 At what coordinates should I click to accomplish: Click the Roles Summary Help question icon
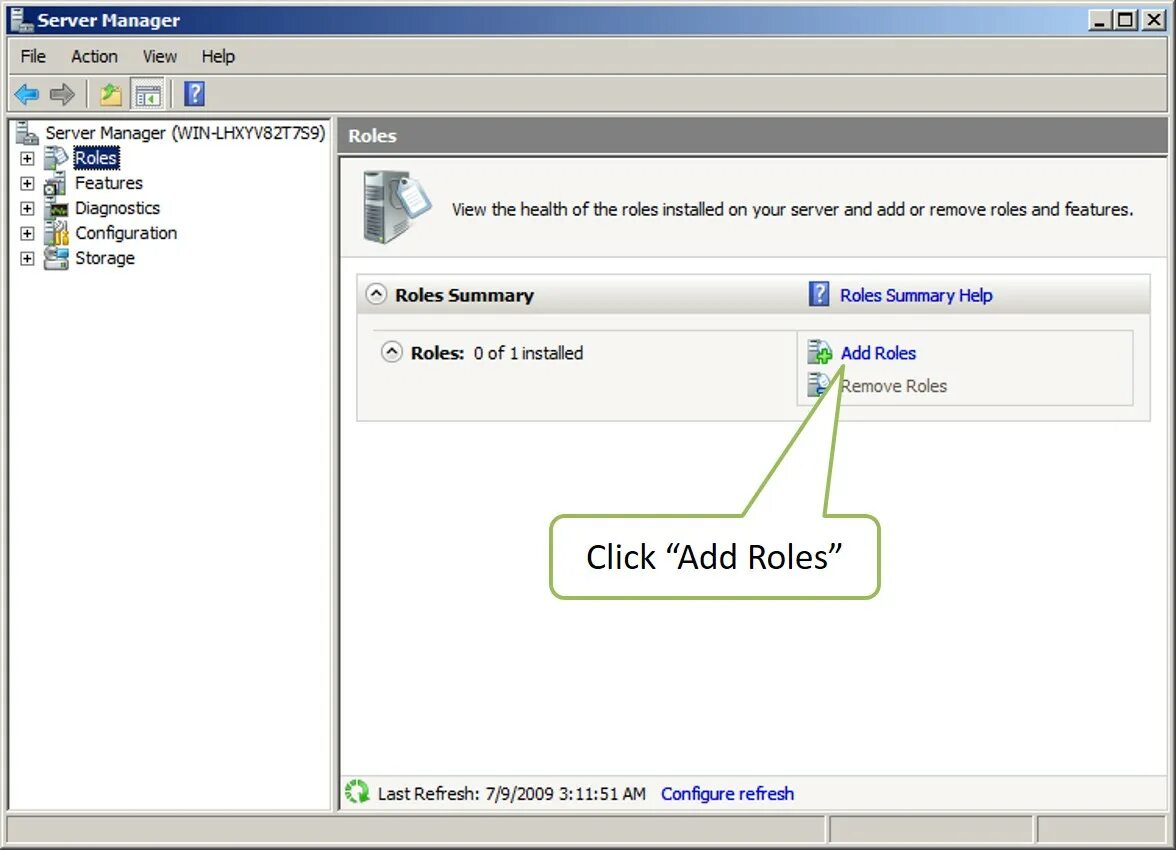click(x=819, y=294)
